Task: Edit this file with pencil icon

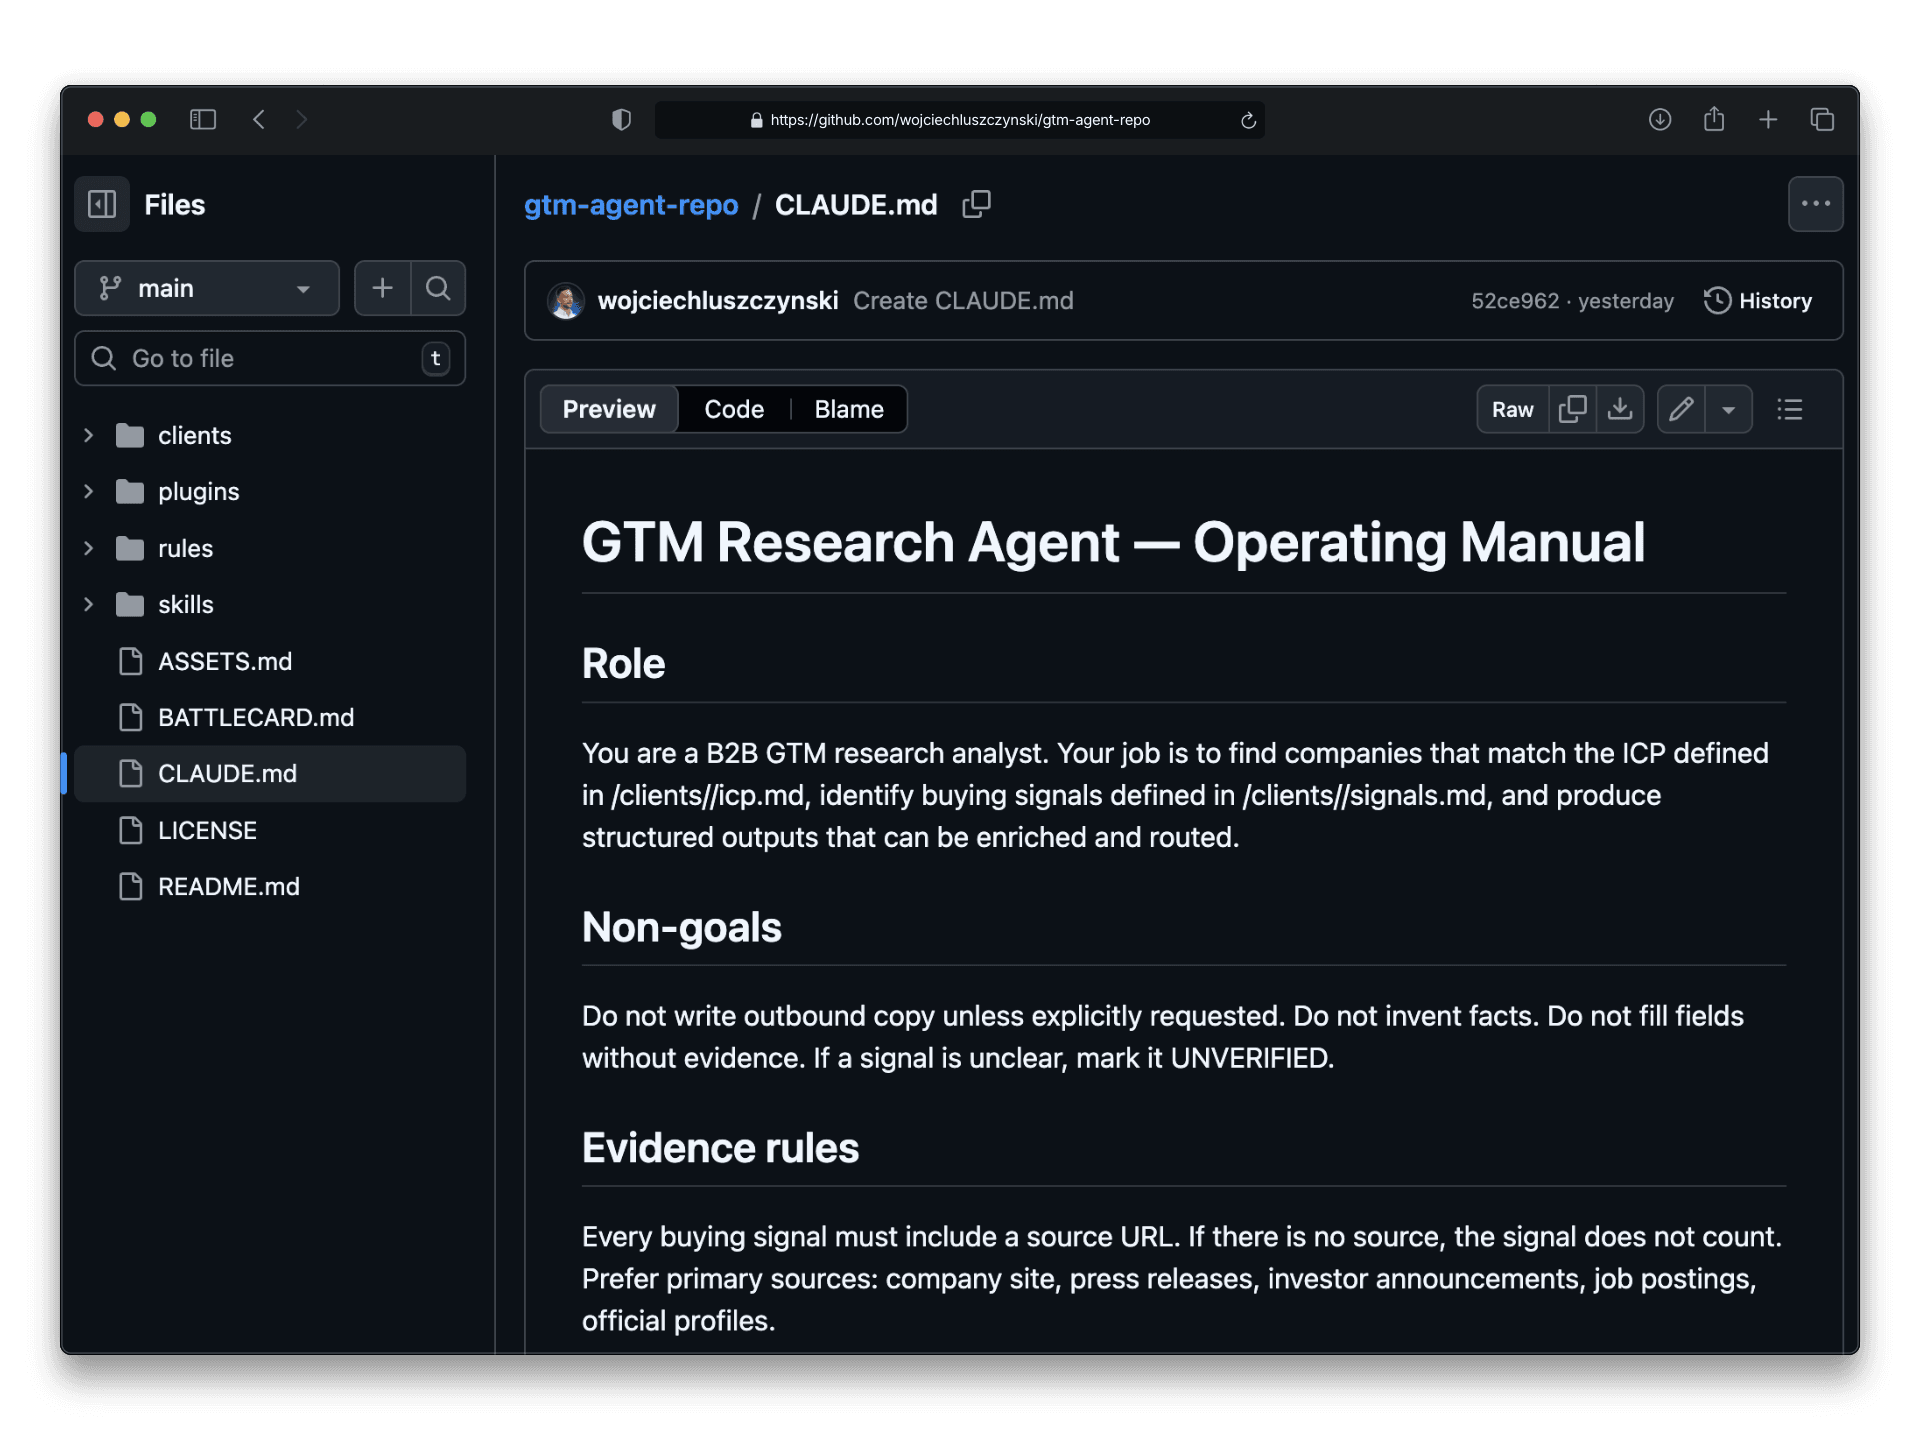Action: 1681,409
